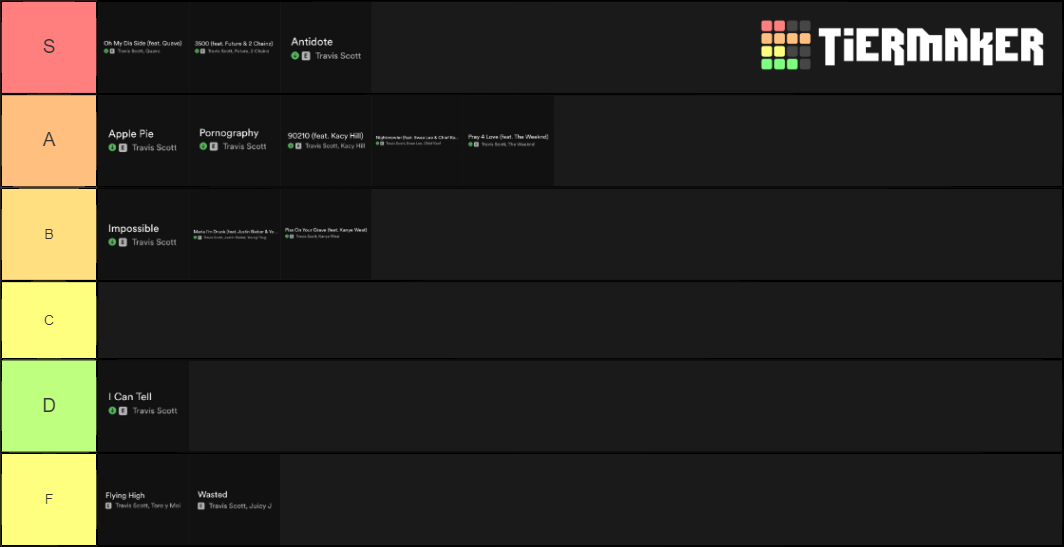1064x547 pixels.
Task: Select the yellow F tier label
Action: (49, 499)
